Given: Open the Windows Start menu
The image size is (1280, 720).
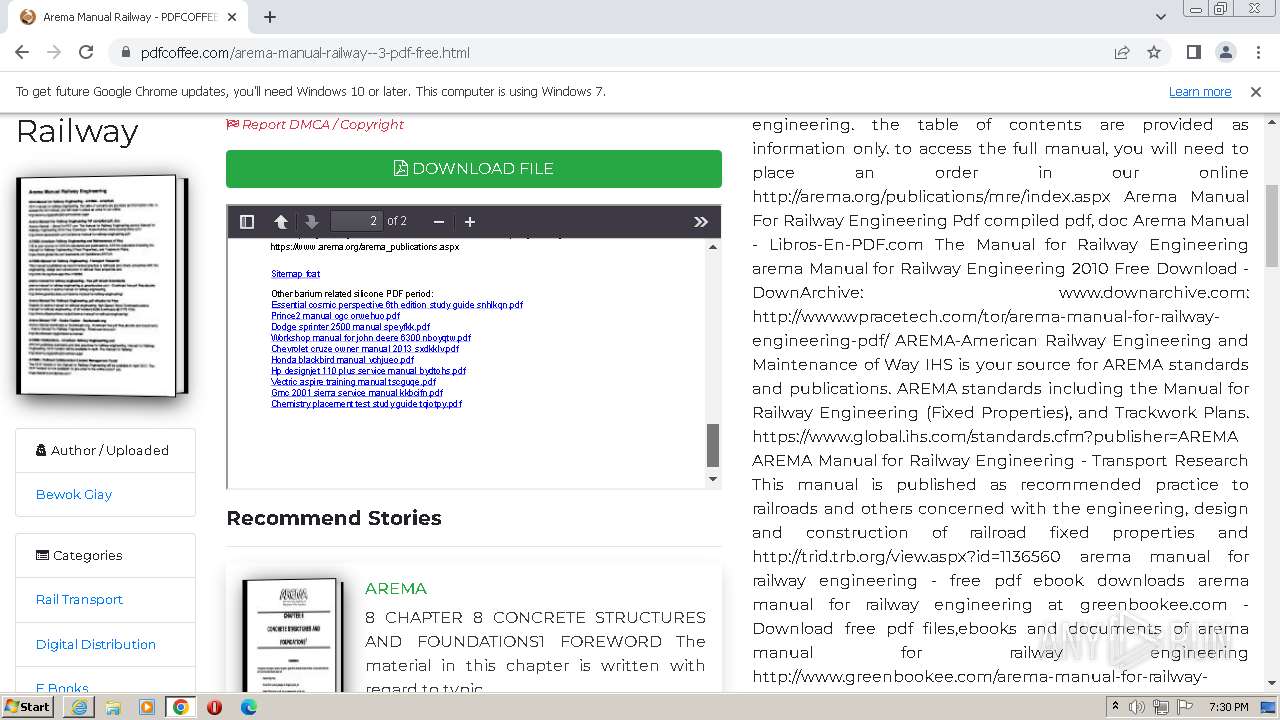Looking at the screenshot, I should 27,707.
